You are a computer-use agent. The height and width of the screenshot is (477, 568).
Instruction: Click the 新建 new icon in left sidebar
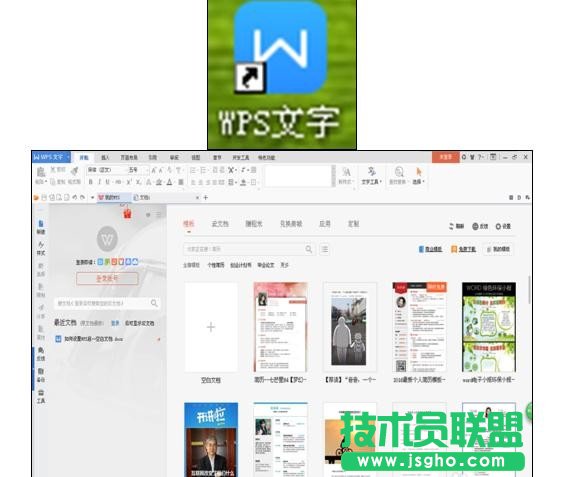coord(41,227)
